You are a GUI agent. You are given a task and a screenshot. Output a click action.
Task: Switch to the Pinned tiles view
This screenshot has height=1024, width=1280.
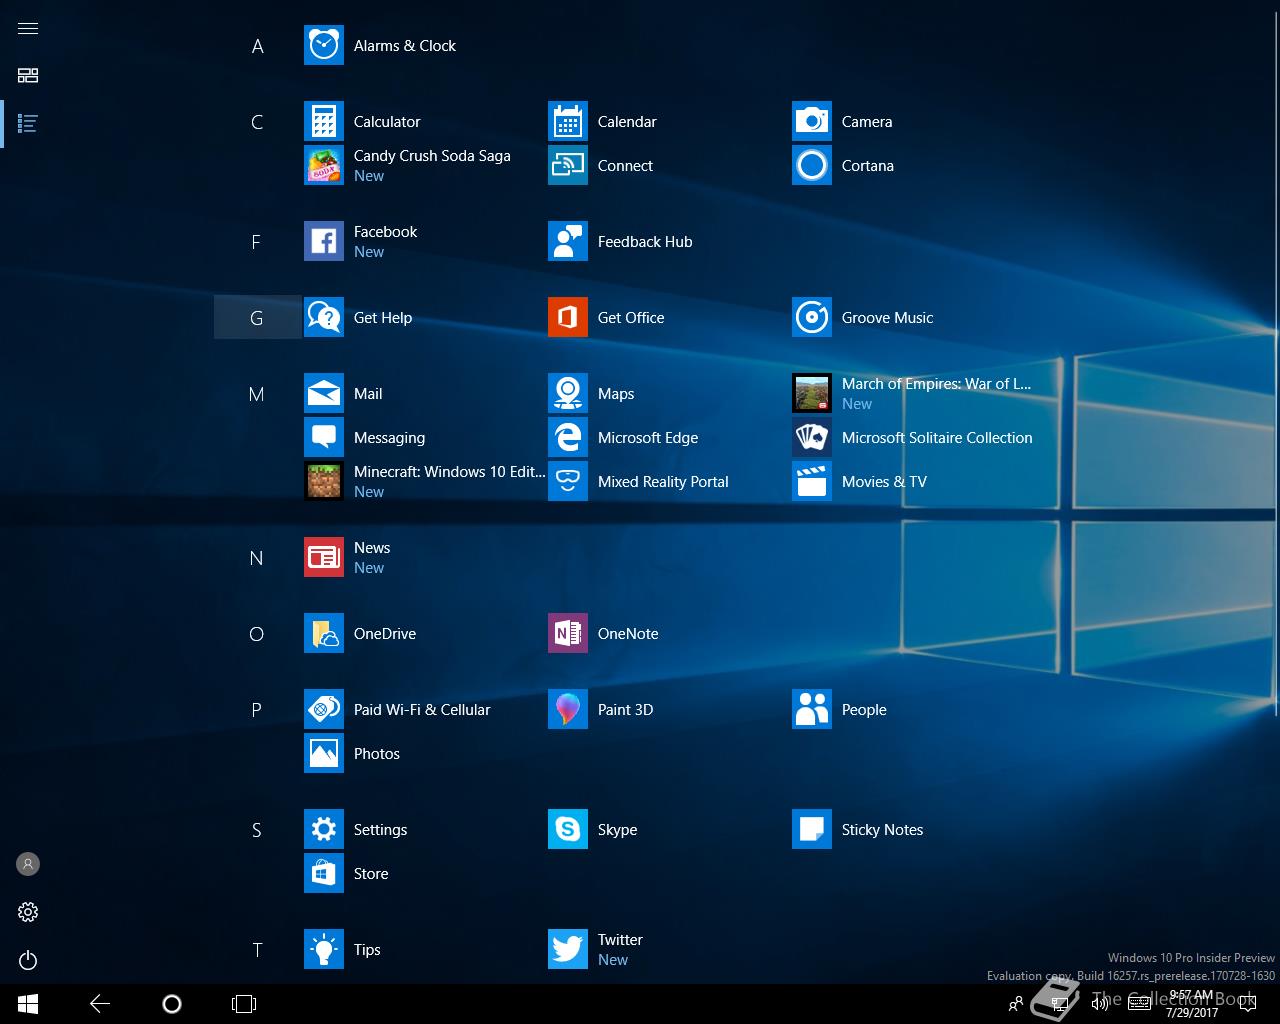pyautogui.click(x=28, y=76)
